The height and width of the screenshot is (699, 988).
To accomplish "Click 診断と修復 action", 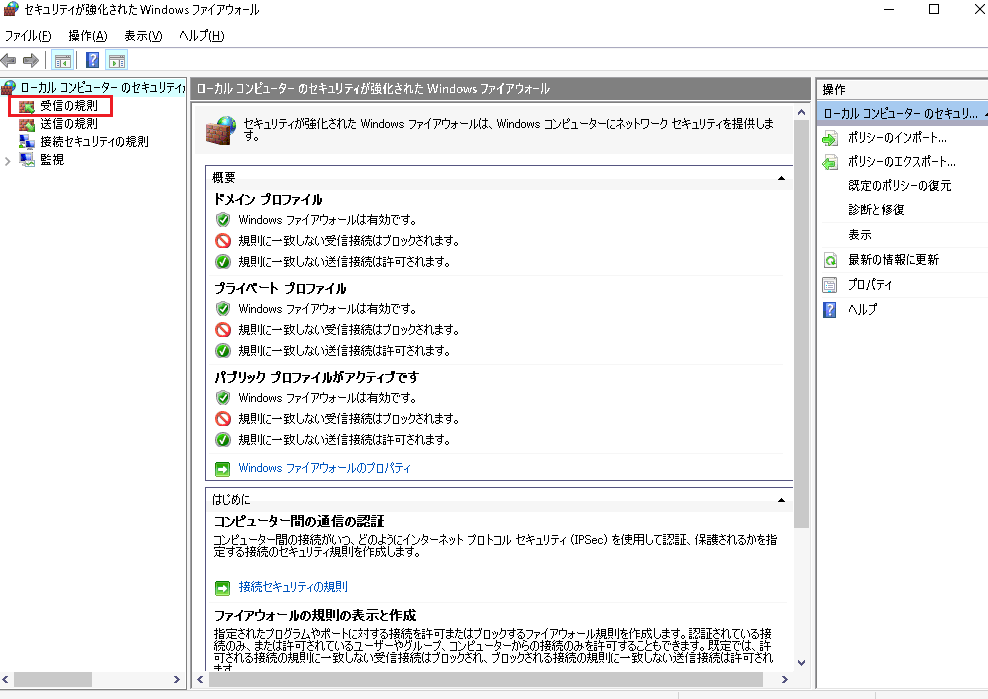I will pos(876,210).
